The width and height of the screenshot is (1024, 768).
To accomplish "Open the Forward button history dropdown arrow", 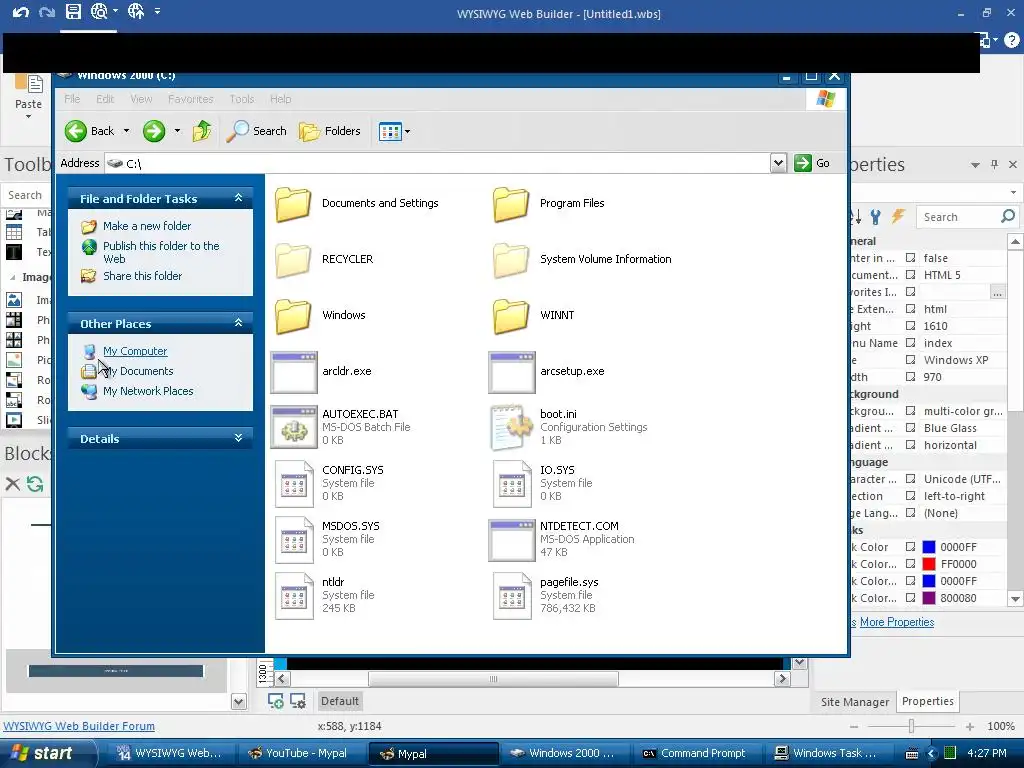I will coord(177,131).
